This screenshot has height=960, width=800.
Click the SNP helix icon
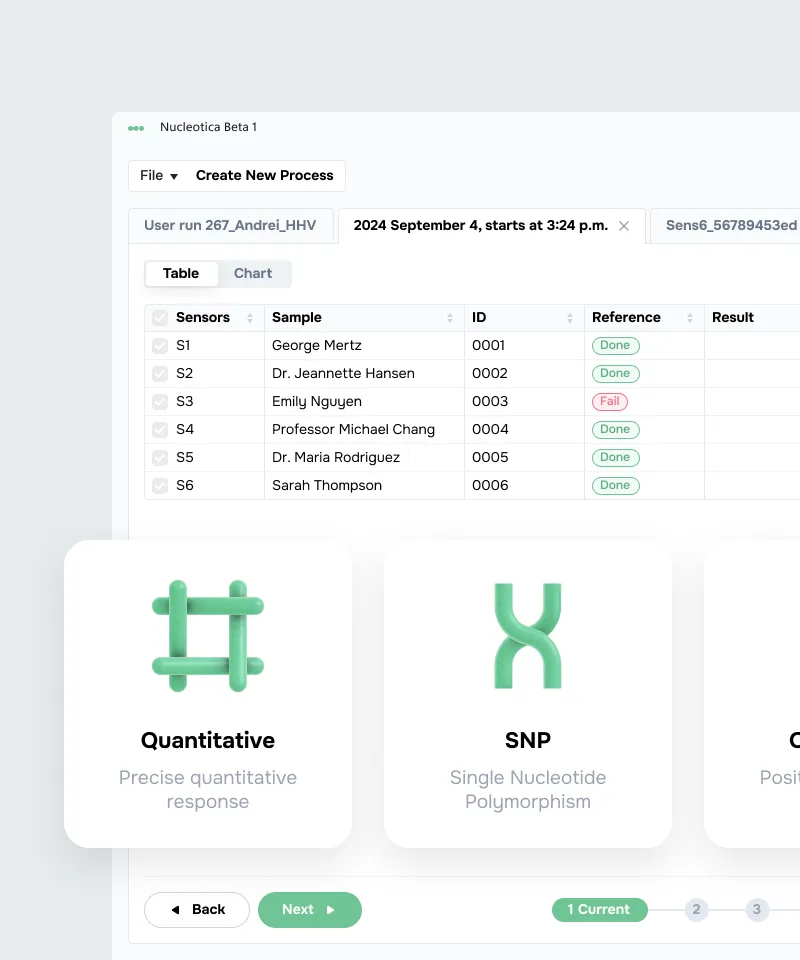pos(528,636)
